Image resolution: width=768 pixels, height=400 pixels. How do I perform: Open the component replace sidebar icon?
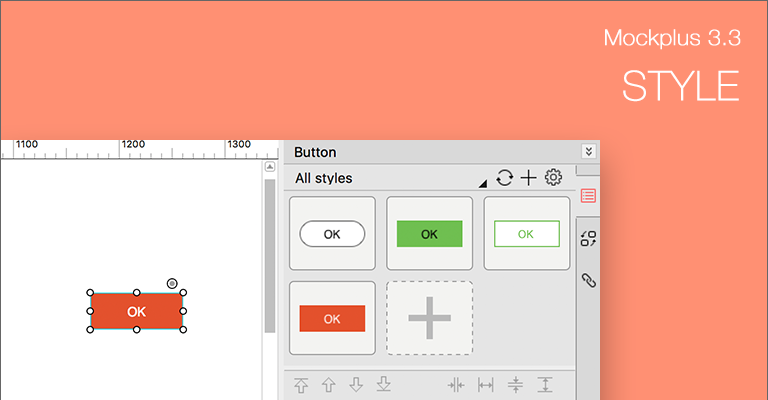[x=588, y=238]
